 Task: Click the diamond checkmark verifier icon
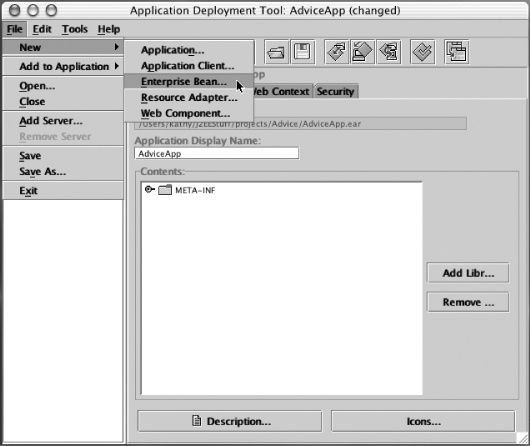pos(423,52)
